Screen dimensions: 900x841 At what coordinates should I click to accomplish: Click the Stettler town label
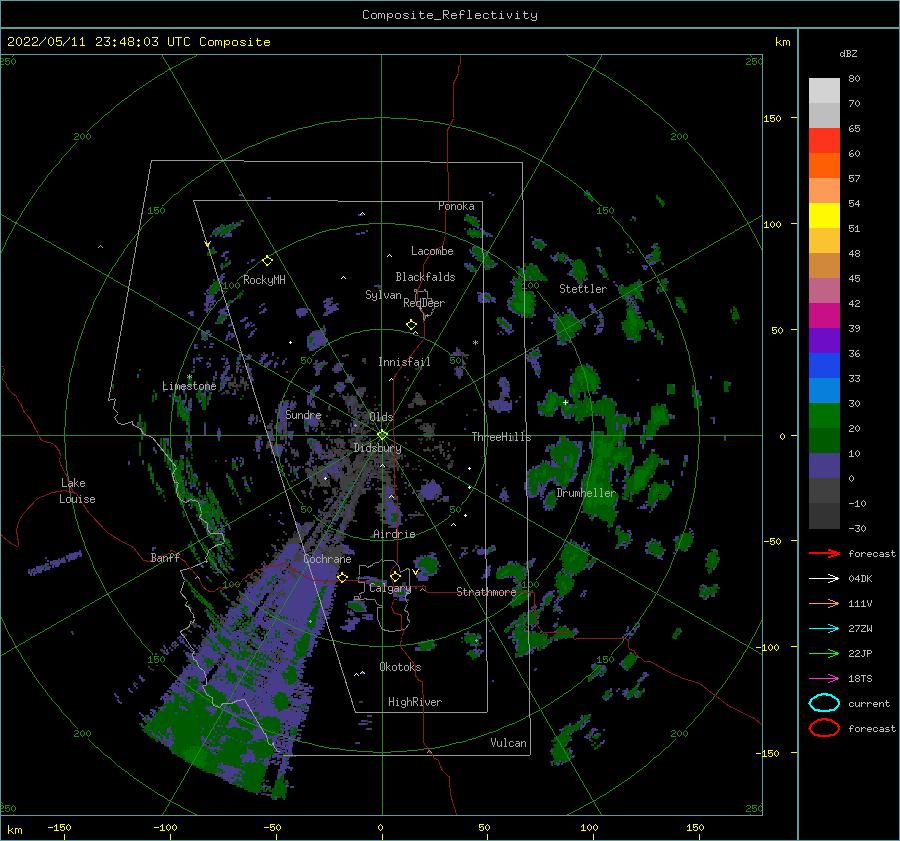click(x=583, y=289)
